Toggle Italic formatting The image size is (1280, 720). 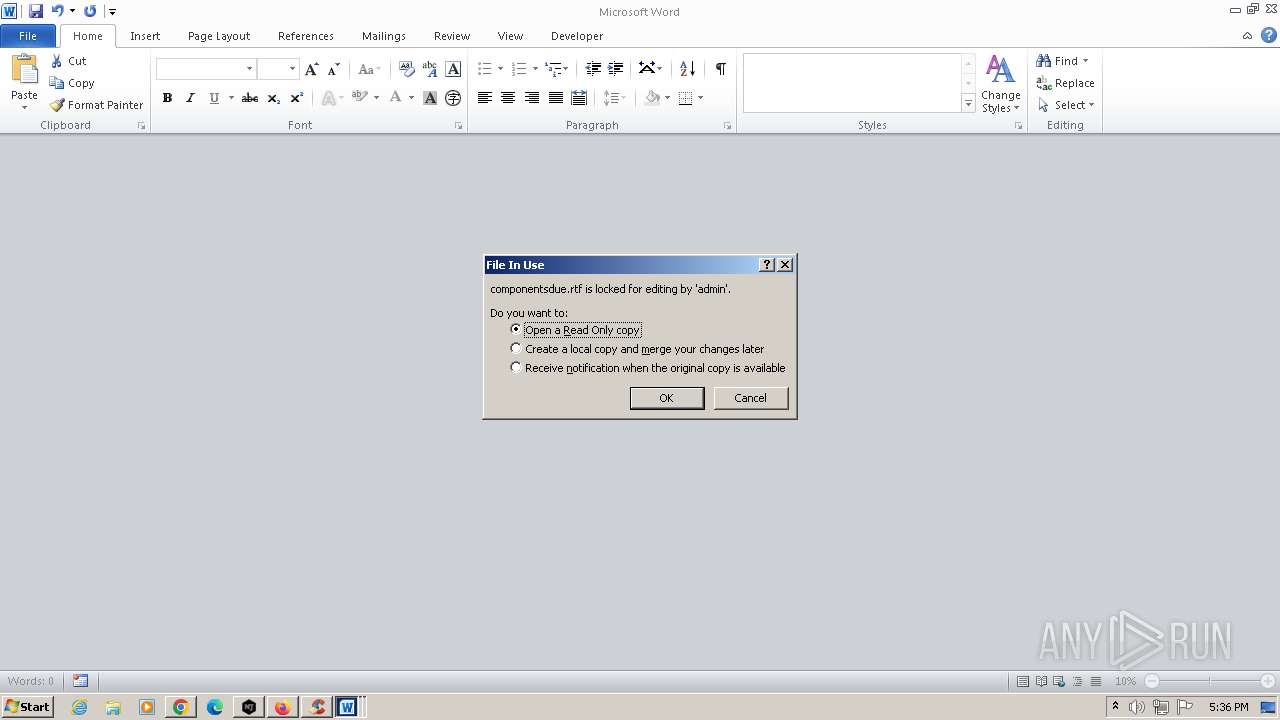[x=190, y=98]
